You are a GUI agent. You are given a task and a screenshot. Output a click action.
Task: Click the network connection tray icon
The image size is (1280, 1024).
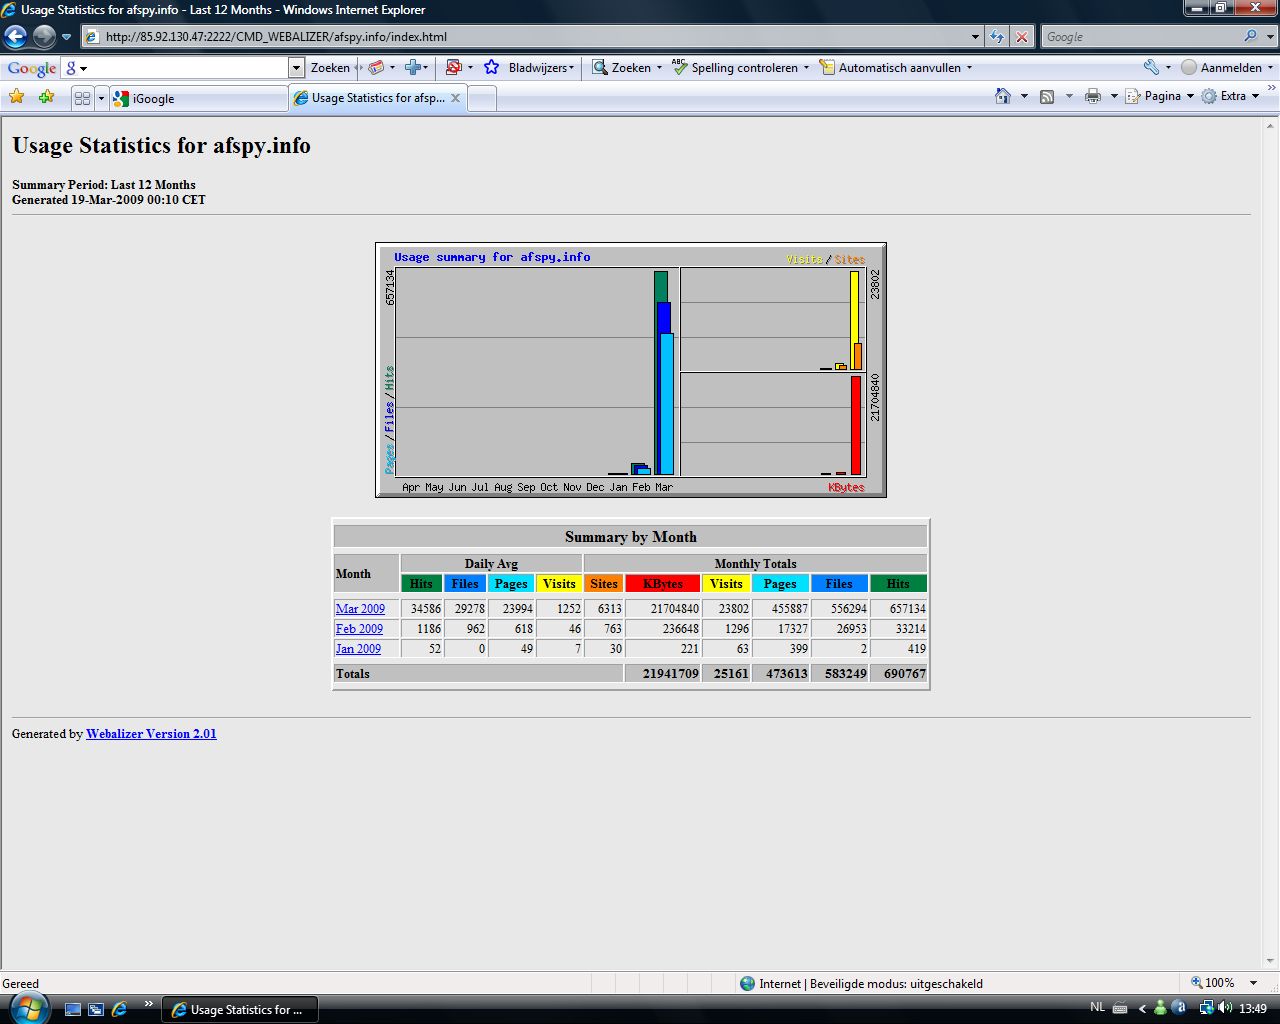pos(1206,1008)
